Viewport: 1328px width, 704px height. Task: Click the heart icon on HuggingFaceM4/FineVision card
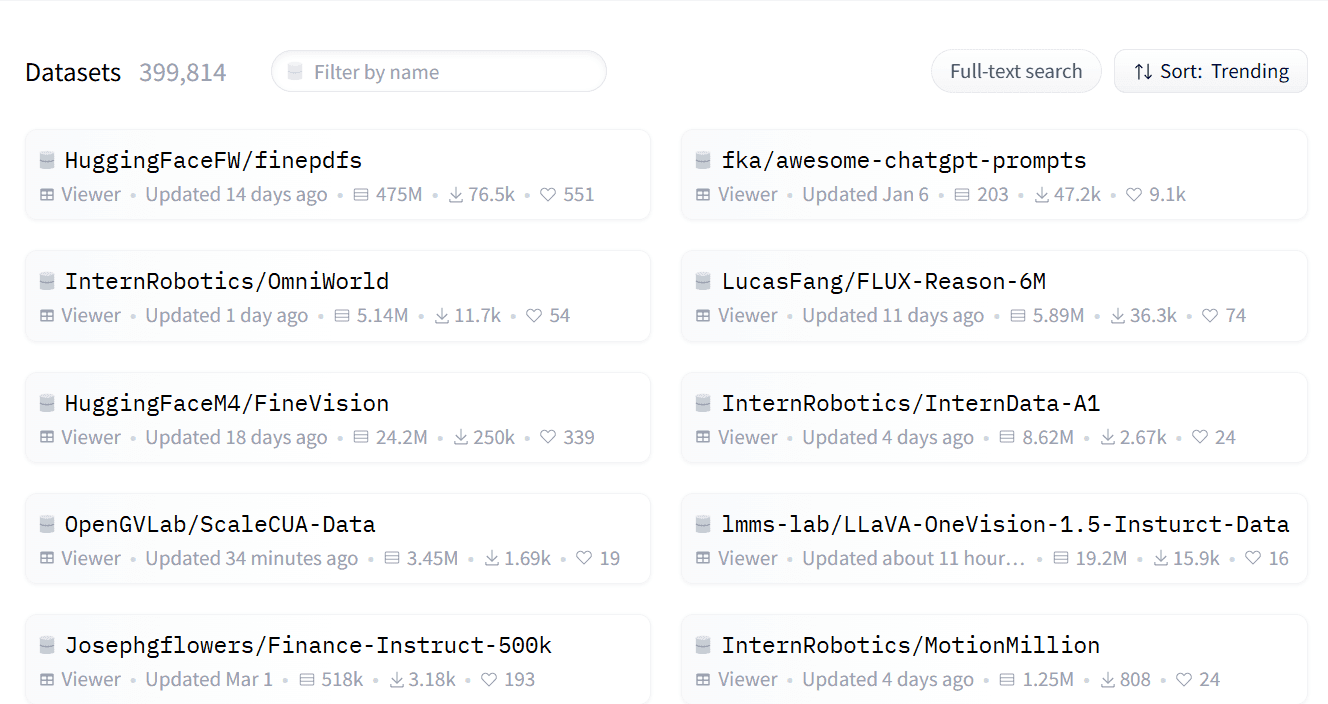pyautogui.click(x=547, y=438)
